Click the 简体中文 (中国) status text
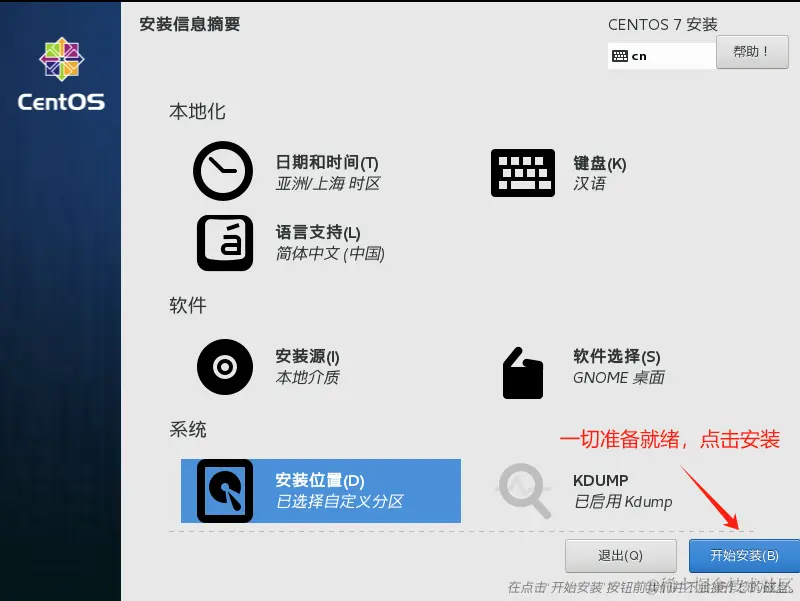This screenshot has height=601, width=800. (x=330, y=254)
